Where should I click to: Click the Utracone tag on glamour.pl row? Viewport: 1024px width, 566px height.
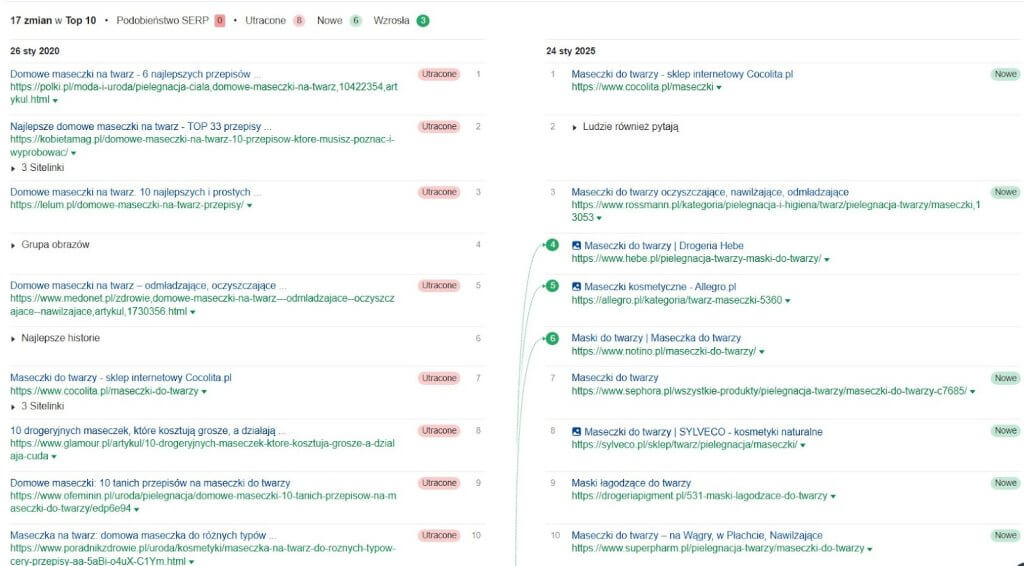tap(439, 431)
